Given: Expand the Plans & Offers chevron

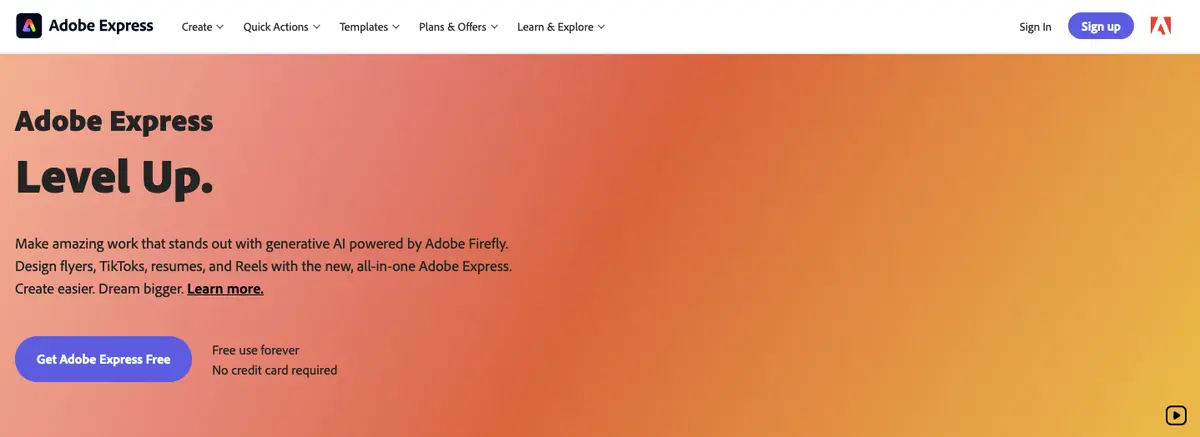Looking at the screenshot, I should coord(494,27).
